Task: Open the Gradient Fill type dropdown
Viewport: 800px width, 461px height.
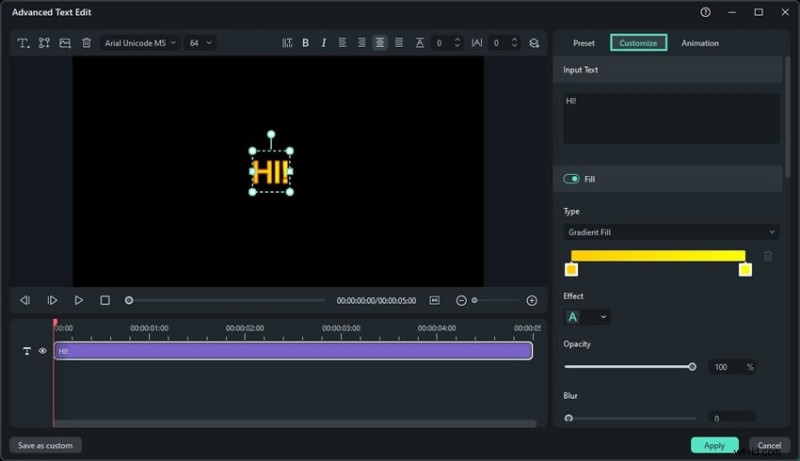Action: click(x=671, y=232)
